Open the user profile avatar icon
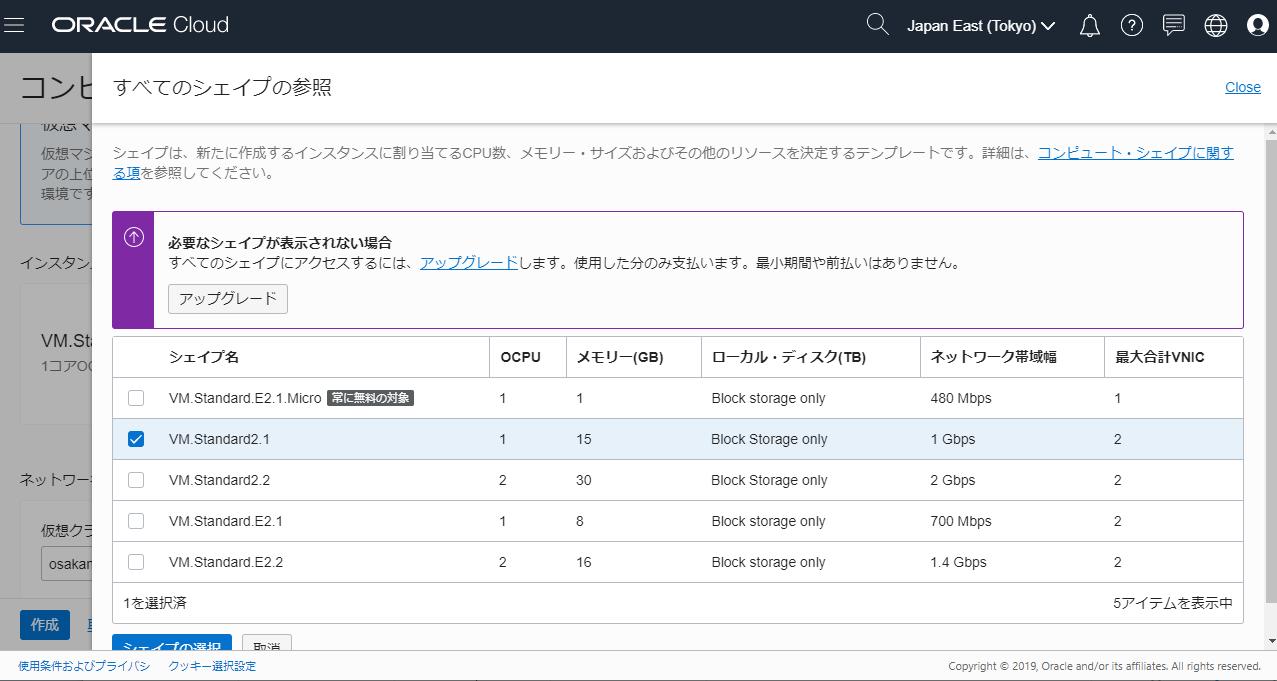This screenshot has width=1277, height=681. [x=1258, y=26]
